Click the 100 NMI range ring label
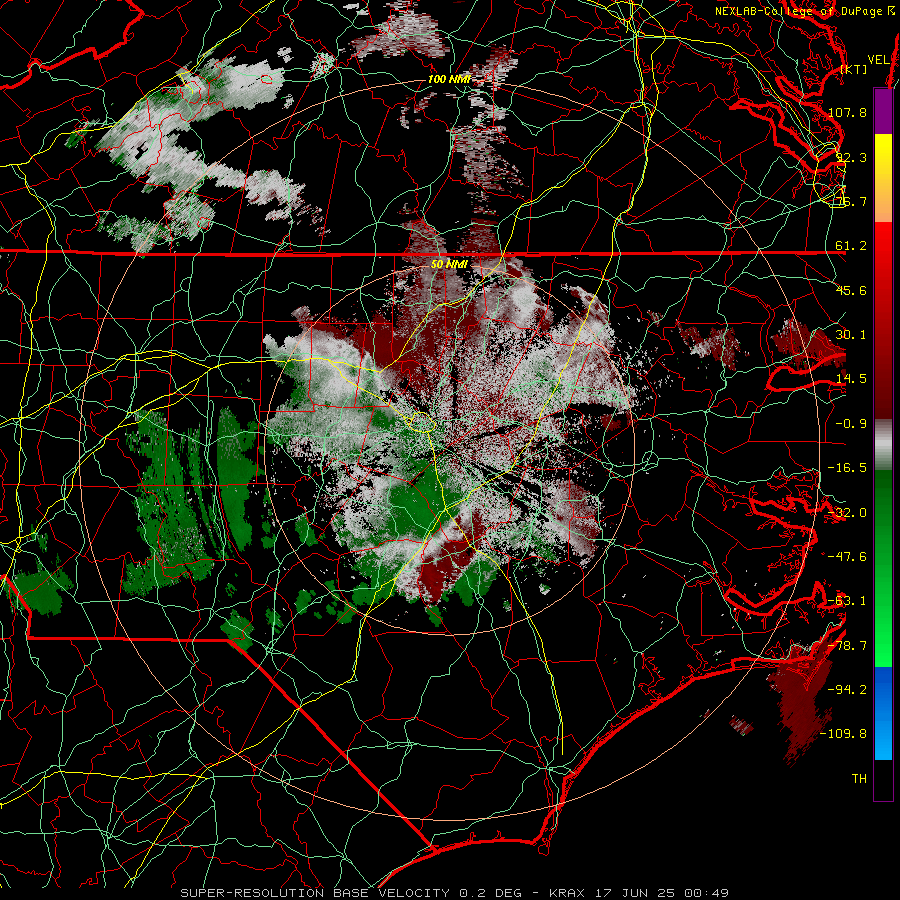Screen dimensions: 900x900 tap(449, 79)
